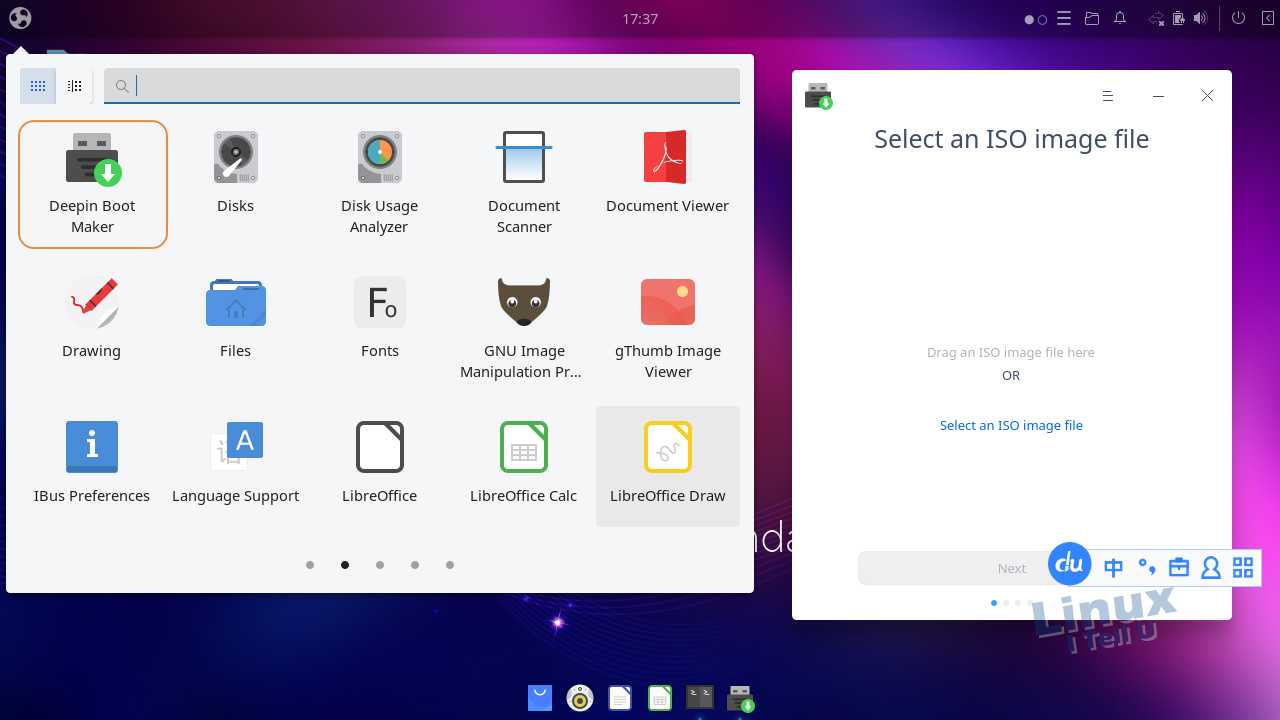The width and height of the screenshot is (1280, 720).
Task: Launch LibreOffice Calc from app grid
Action: pos(523,465)
